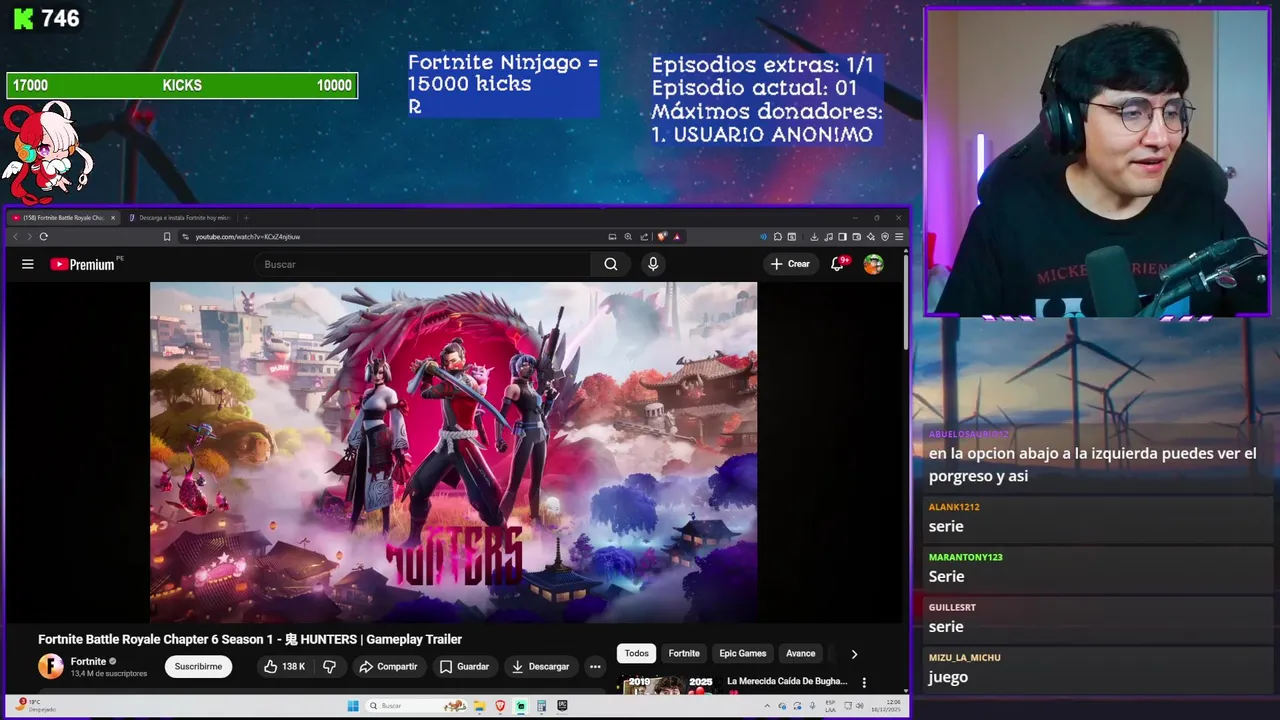Bookmark the page from the address bar
Viewport: 1280px width, 720px height.
click(167, 237)
